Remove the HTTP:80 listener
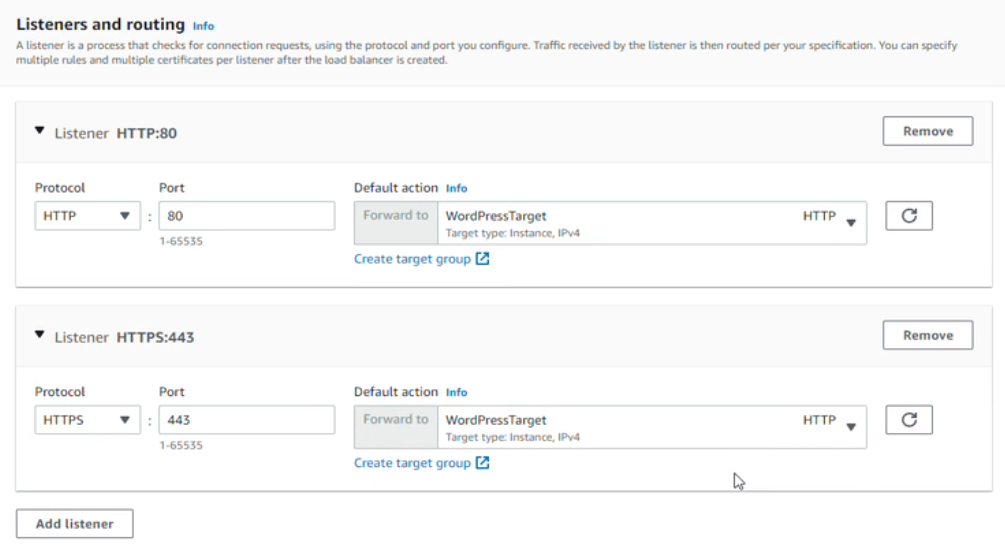This screenshot has width=1005, height=544. (x=927, y=131)
